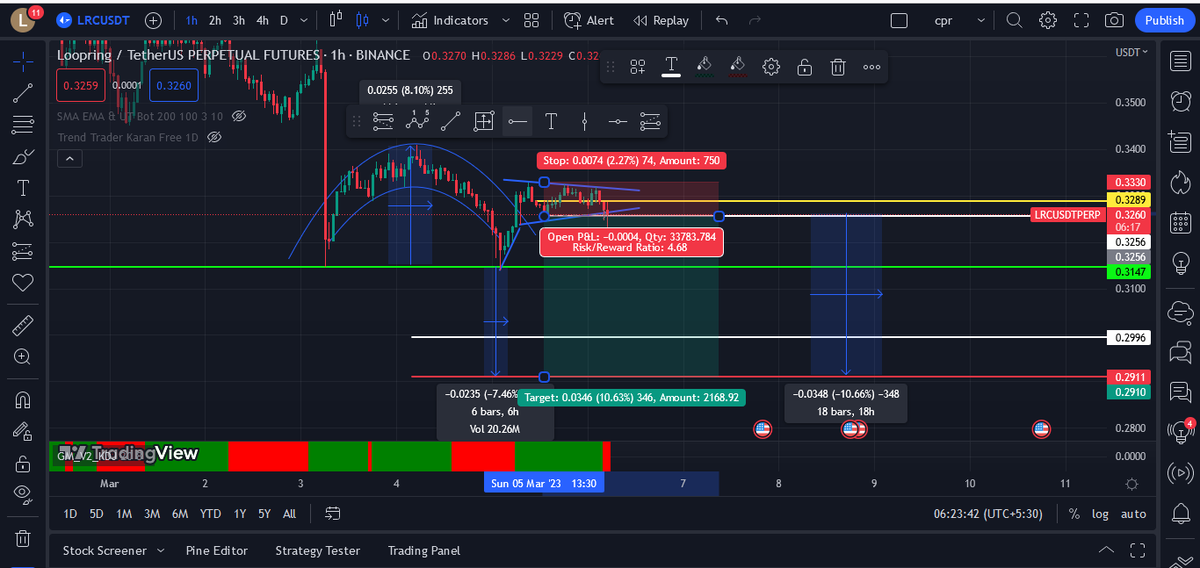
Task: Switch to the 4h timeframe
Action: click(x=262, y=20)
